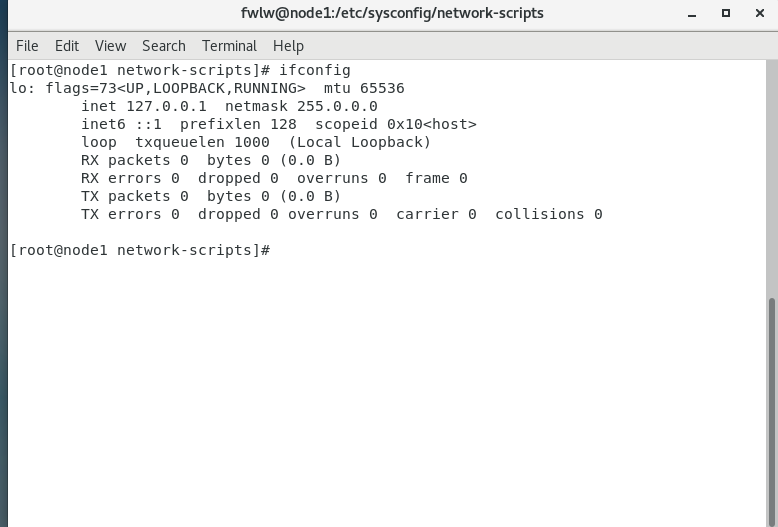This screenshot has height=527, width=778.
Task: Open the Terminal menu
Action: coord(229,46)
